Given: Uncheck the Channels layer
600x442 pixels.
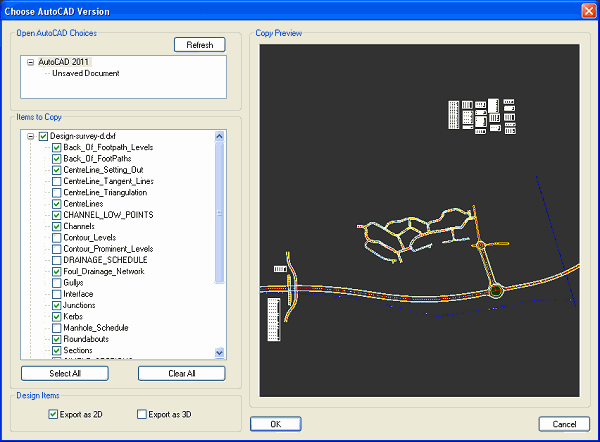Looking at the screenshot, I should 57,226.
